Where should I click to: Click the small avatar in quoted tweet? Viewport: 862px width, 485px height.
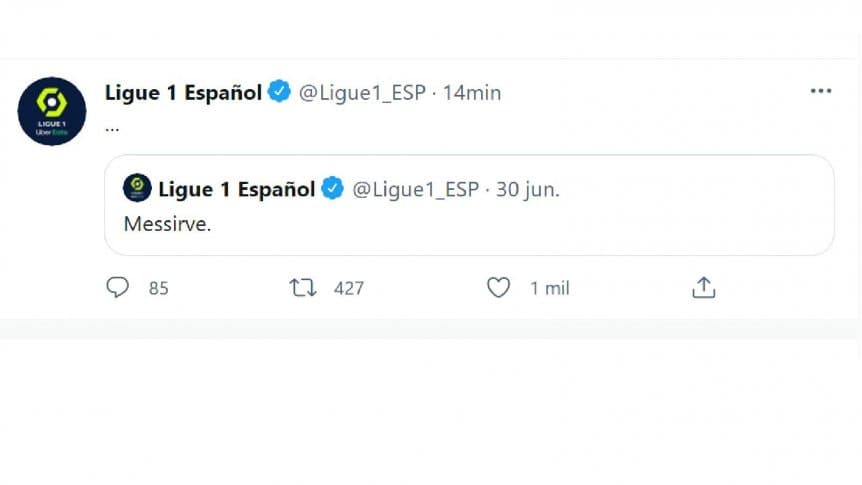coord(137,188)
